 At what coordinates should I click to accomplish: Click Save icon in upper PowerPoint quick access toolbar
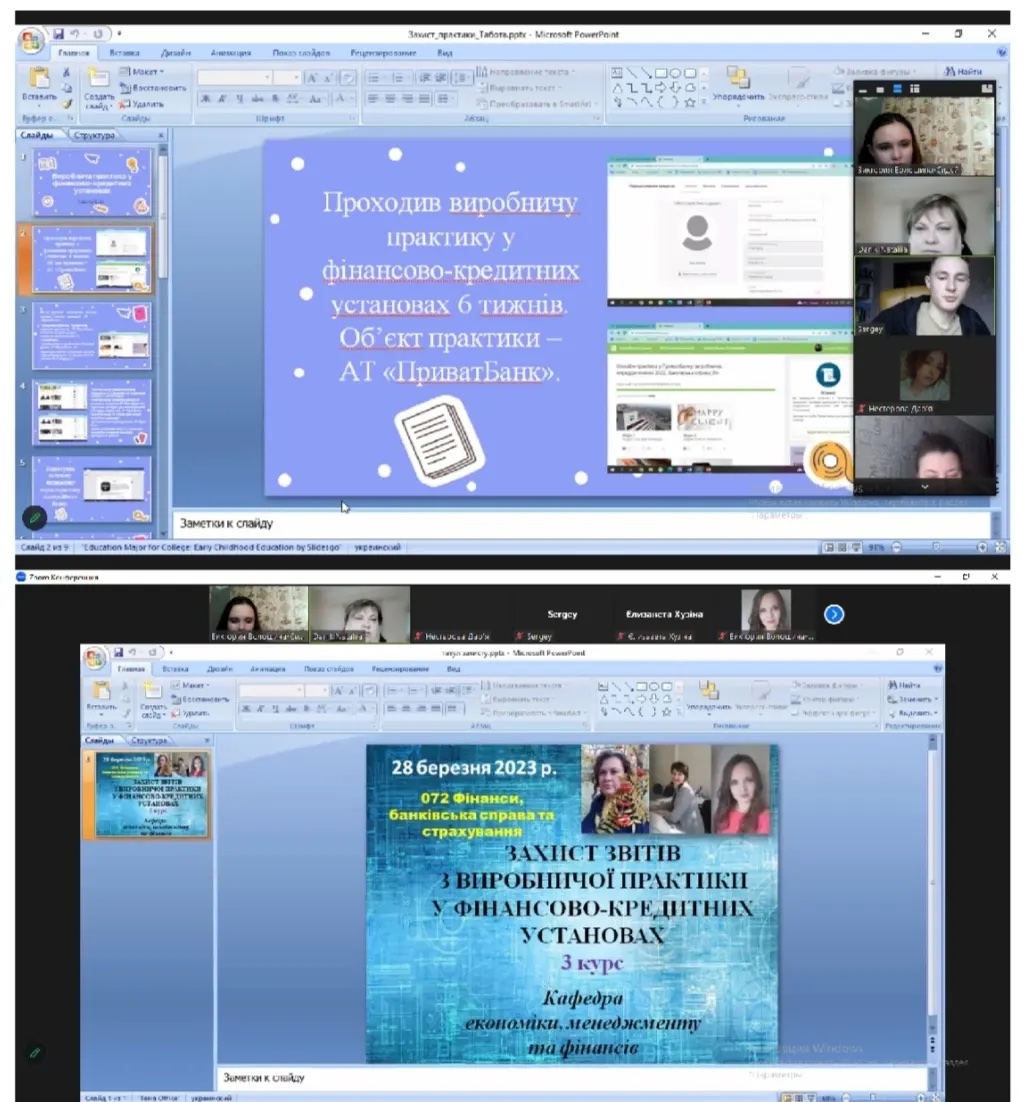tap(60, 34)
